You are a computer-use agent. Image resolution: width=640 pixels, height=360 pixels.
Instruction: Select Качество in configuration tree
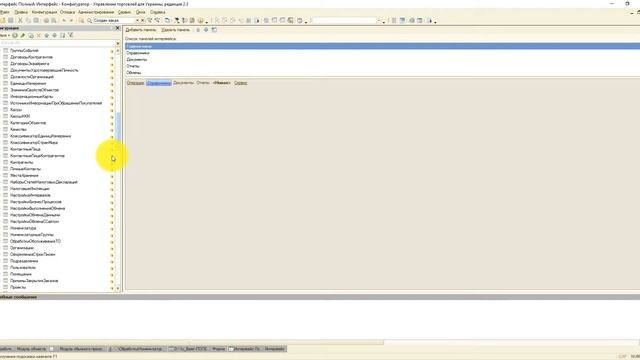(x=18, y=129)
